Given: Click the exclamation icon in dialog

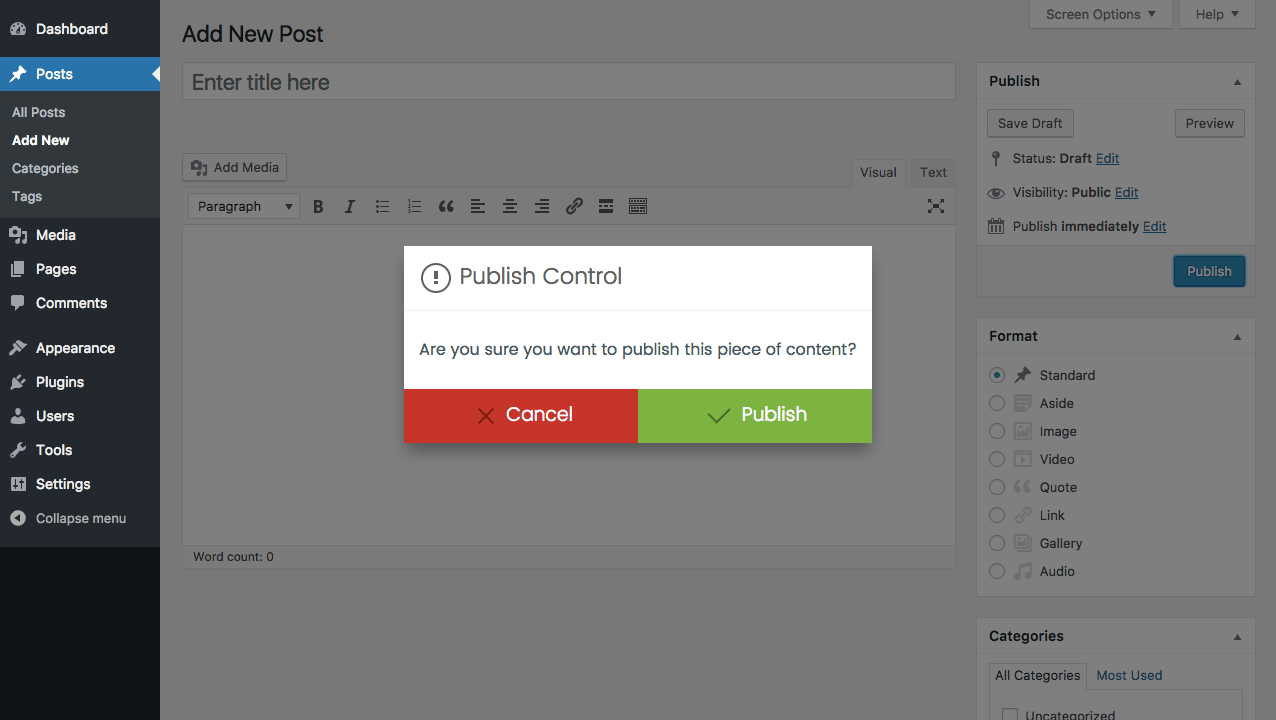Looking at the screenshot, I should tap(436, 277).
